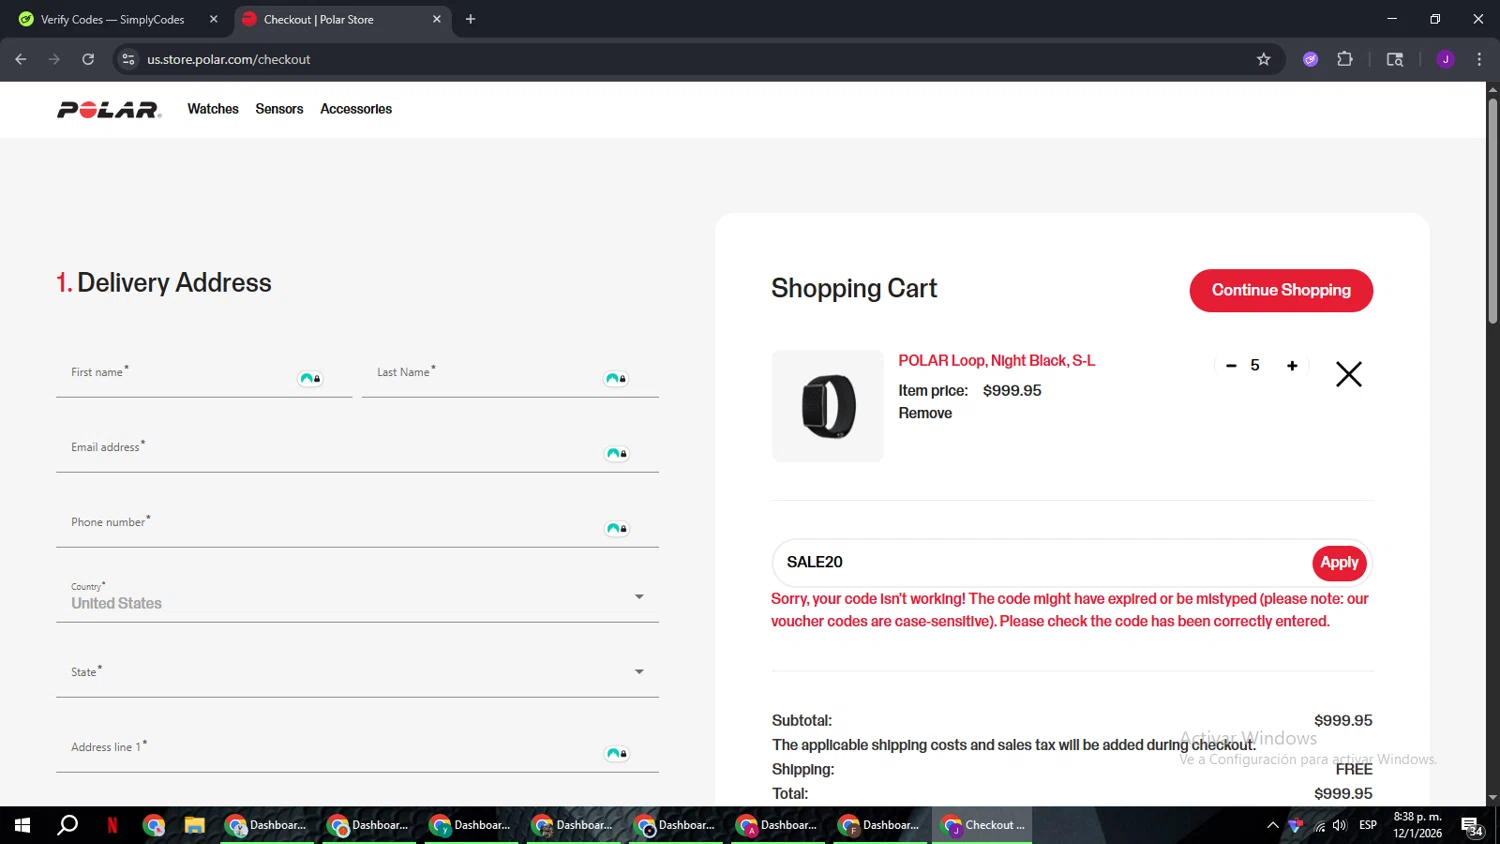Screen dimensions: 1500x844
Task: Reload the checkout page
Action: [x=88, y=59]
